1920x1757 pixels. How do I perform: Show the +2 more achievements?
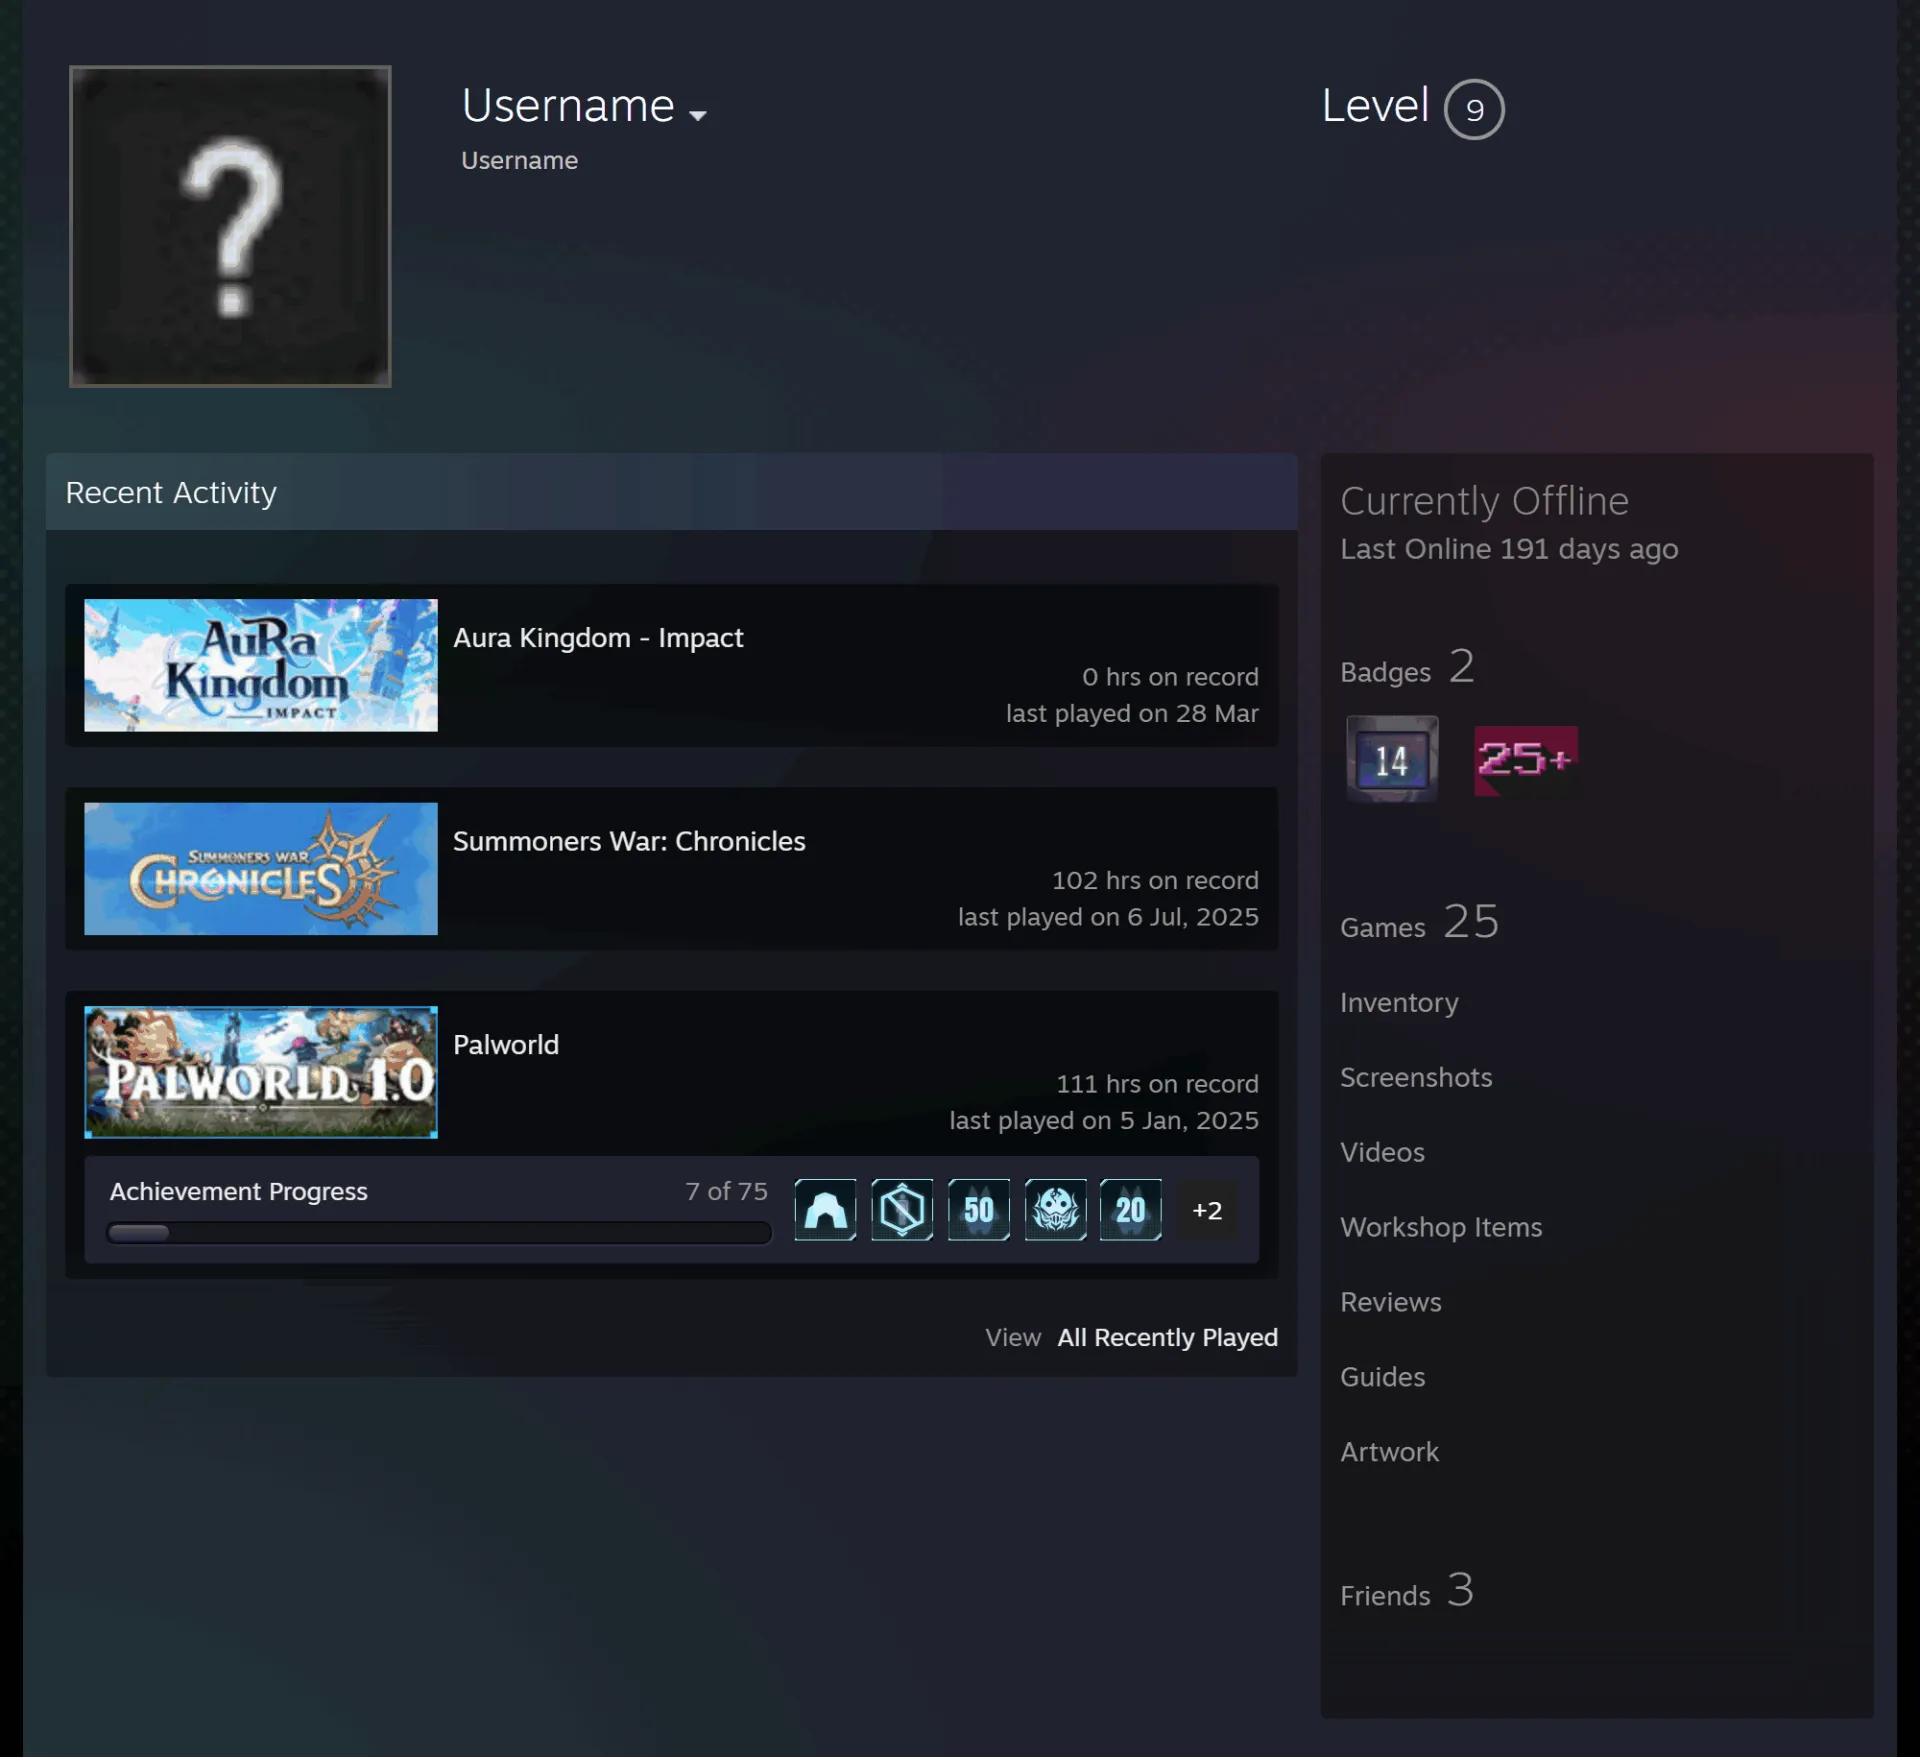(1207, 1210)
